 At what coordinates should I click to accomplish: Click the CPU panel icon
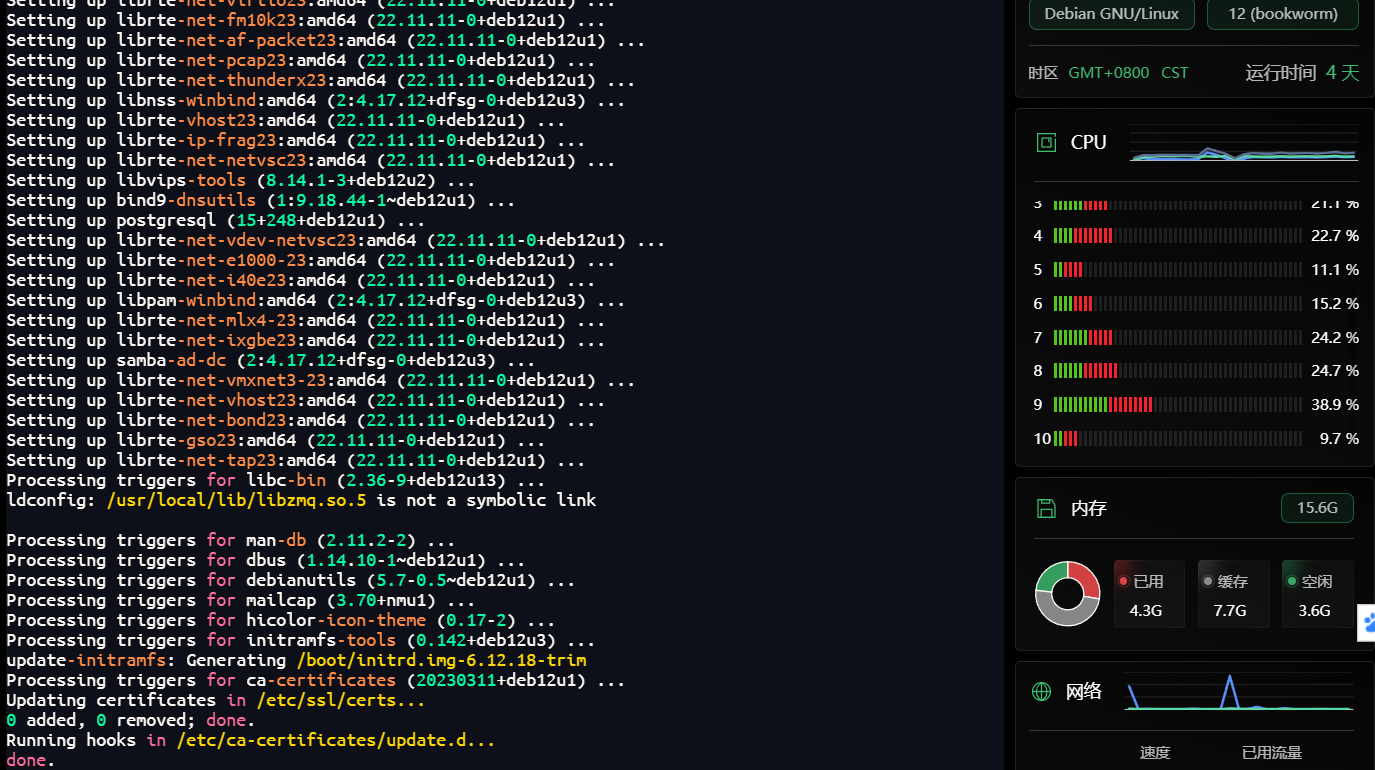[1046, 142]
